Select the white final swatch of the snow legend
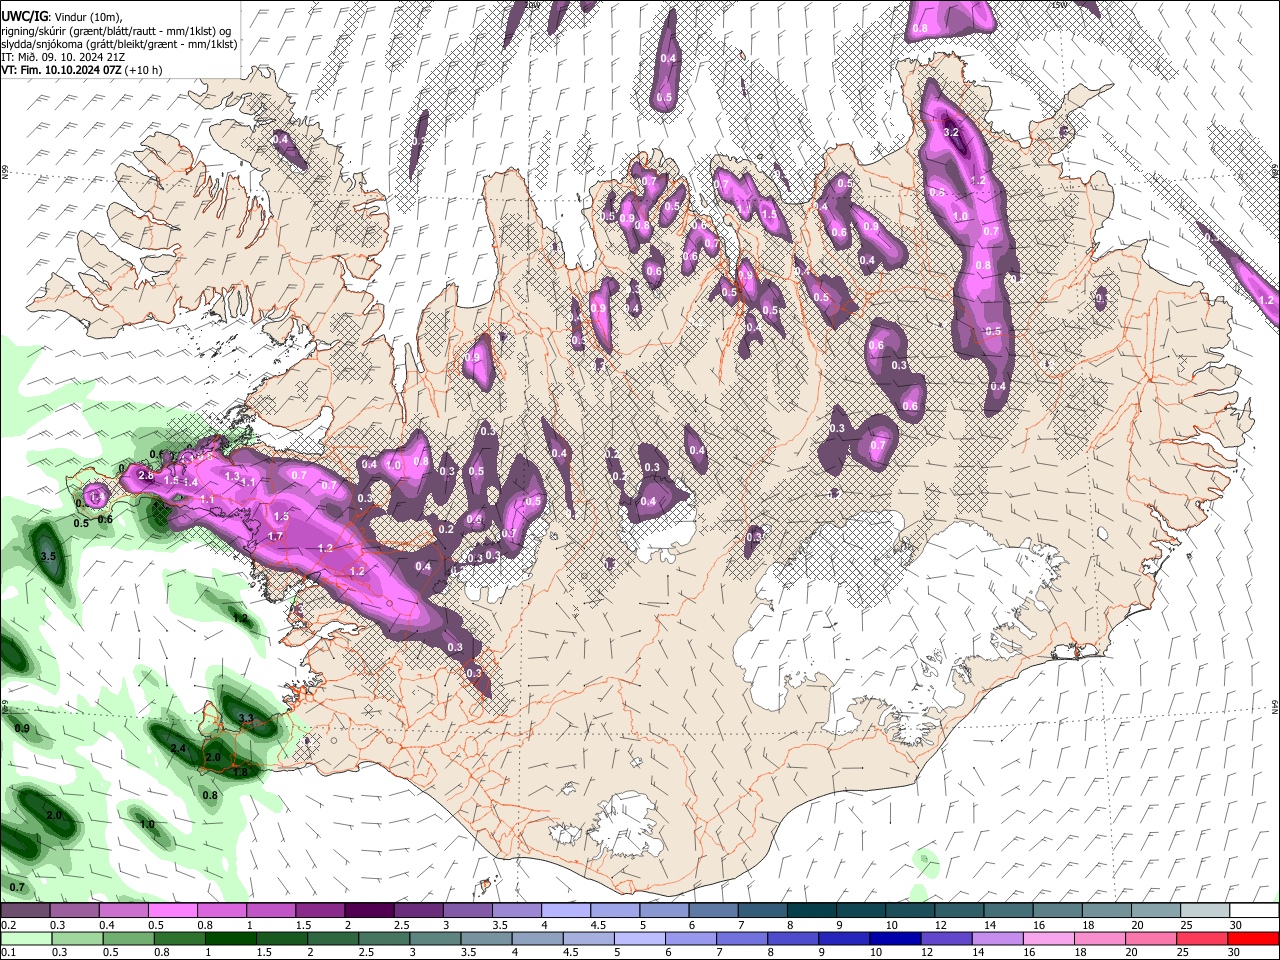 click(x=1254, y=910)
